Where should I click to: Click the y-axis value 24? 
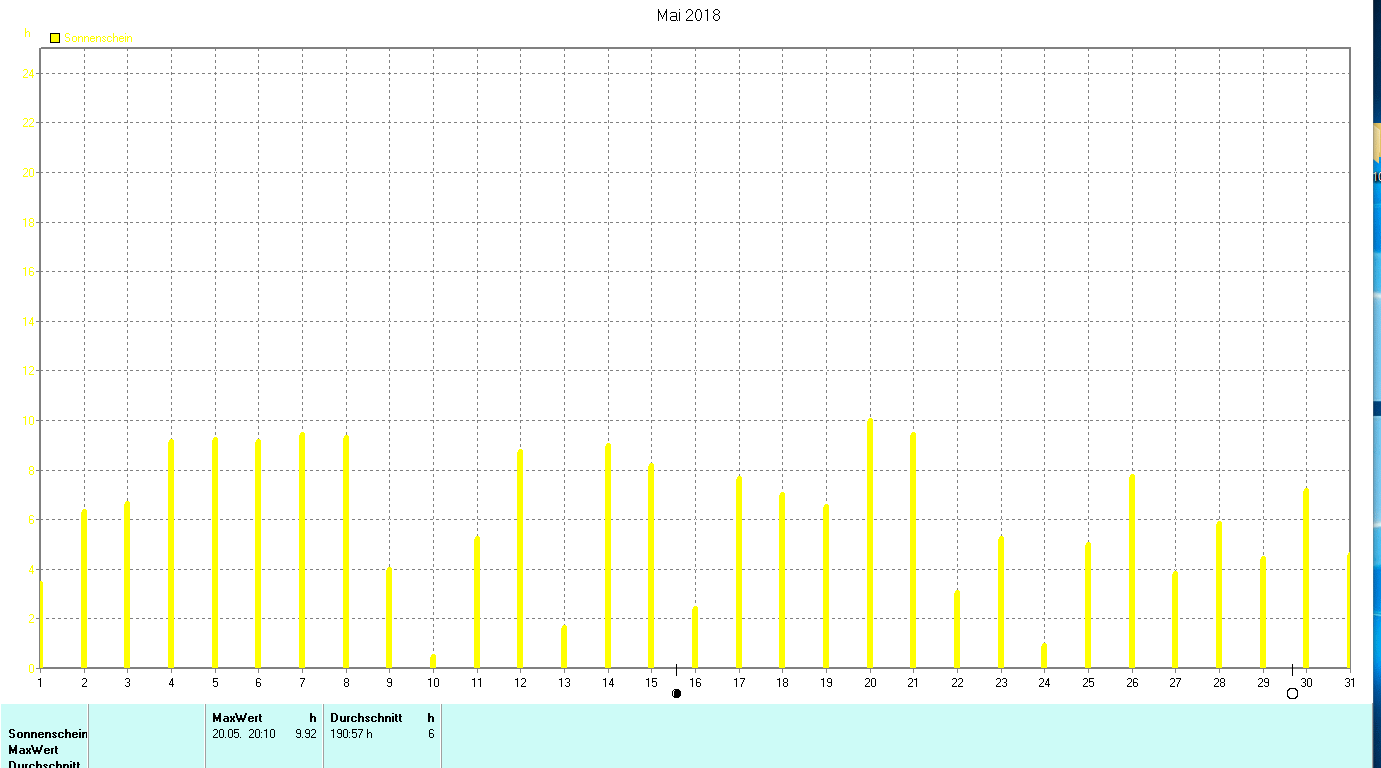(x=30, y=73)
